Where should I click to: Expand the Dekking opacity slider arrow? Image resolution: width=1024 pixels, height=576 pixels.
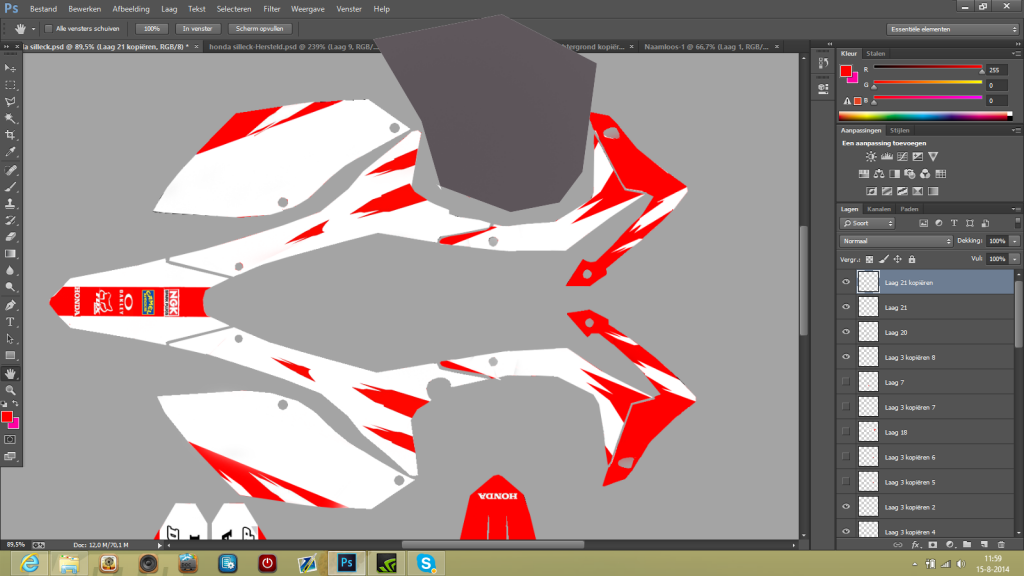coord(1015,241)
